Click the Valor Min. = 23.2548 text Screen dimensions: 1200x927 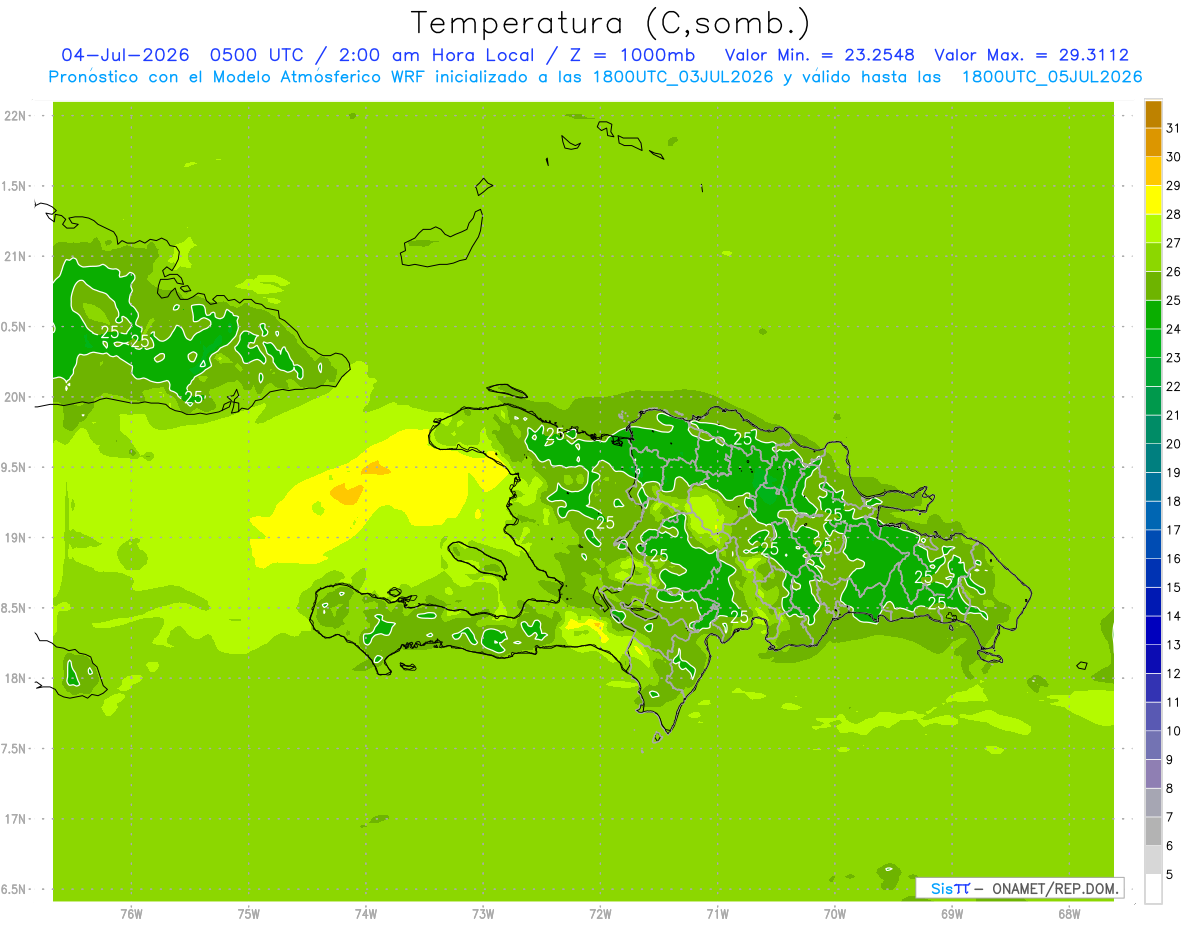pos(820,55)
